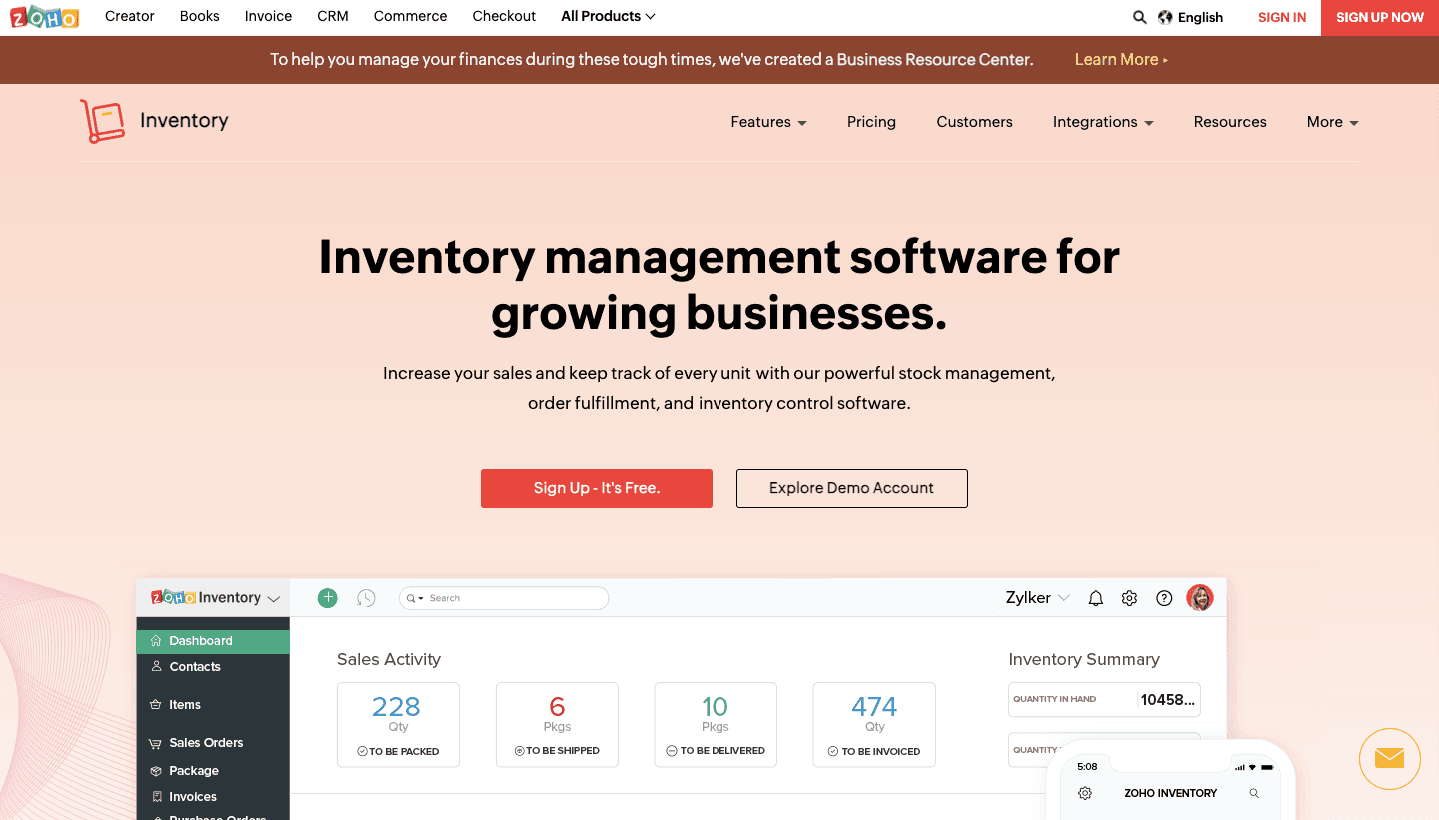Click the Zoho Inventory book logo
The height and width of the screenshot is (820, 1439).
pos(101,120)
